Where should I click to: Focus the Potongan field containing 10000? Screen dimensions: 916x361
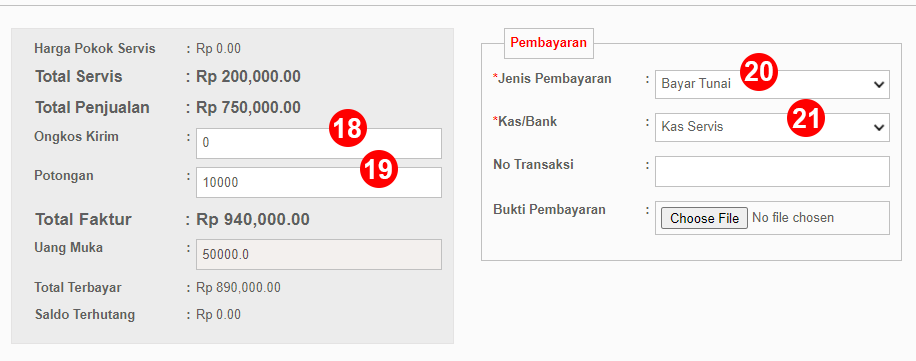tap(319, 182)
